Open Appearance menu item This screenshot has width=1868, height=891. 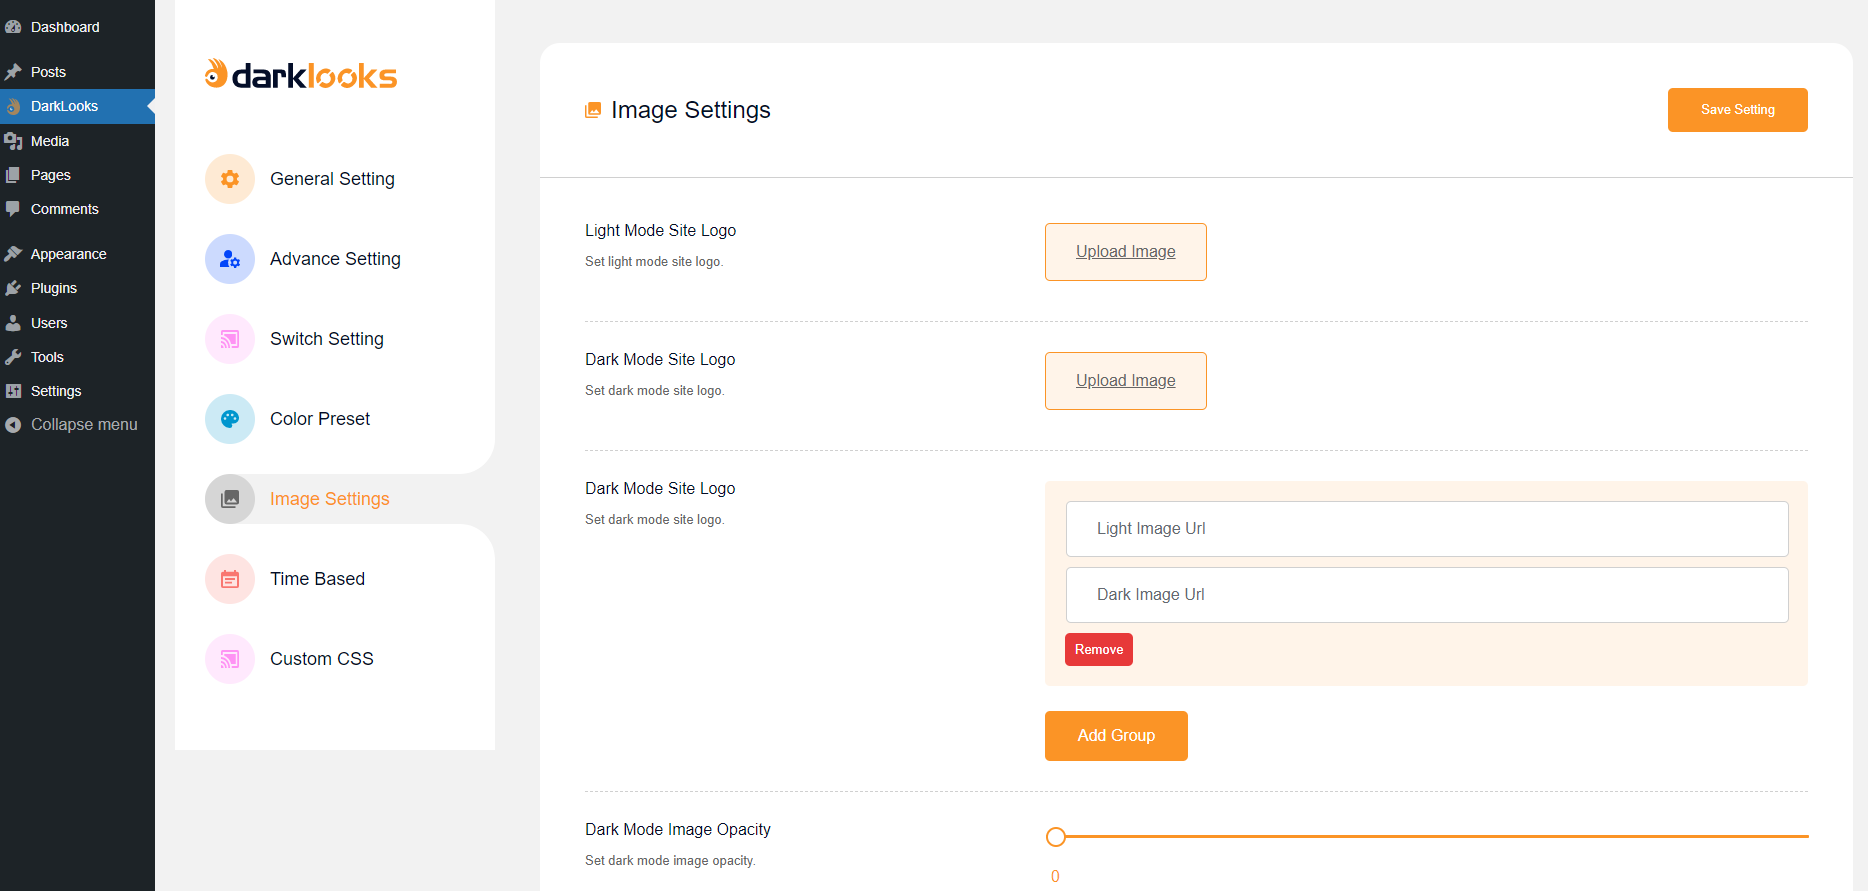pyautogui.click(x=69, y=254)
